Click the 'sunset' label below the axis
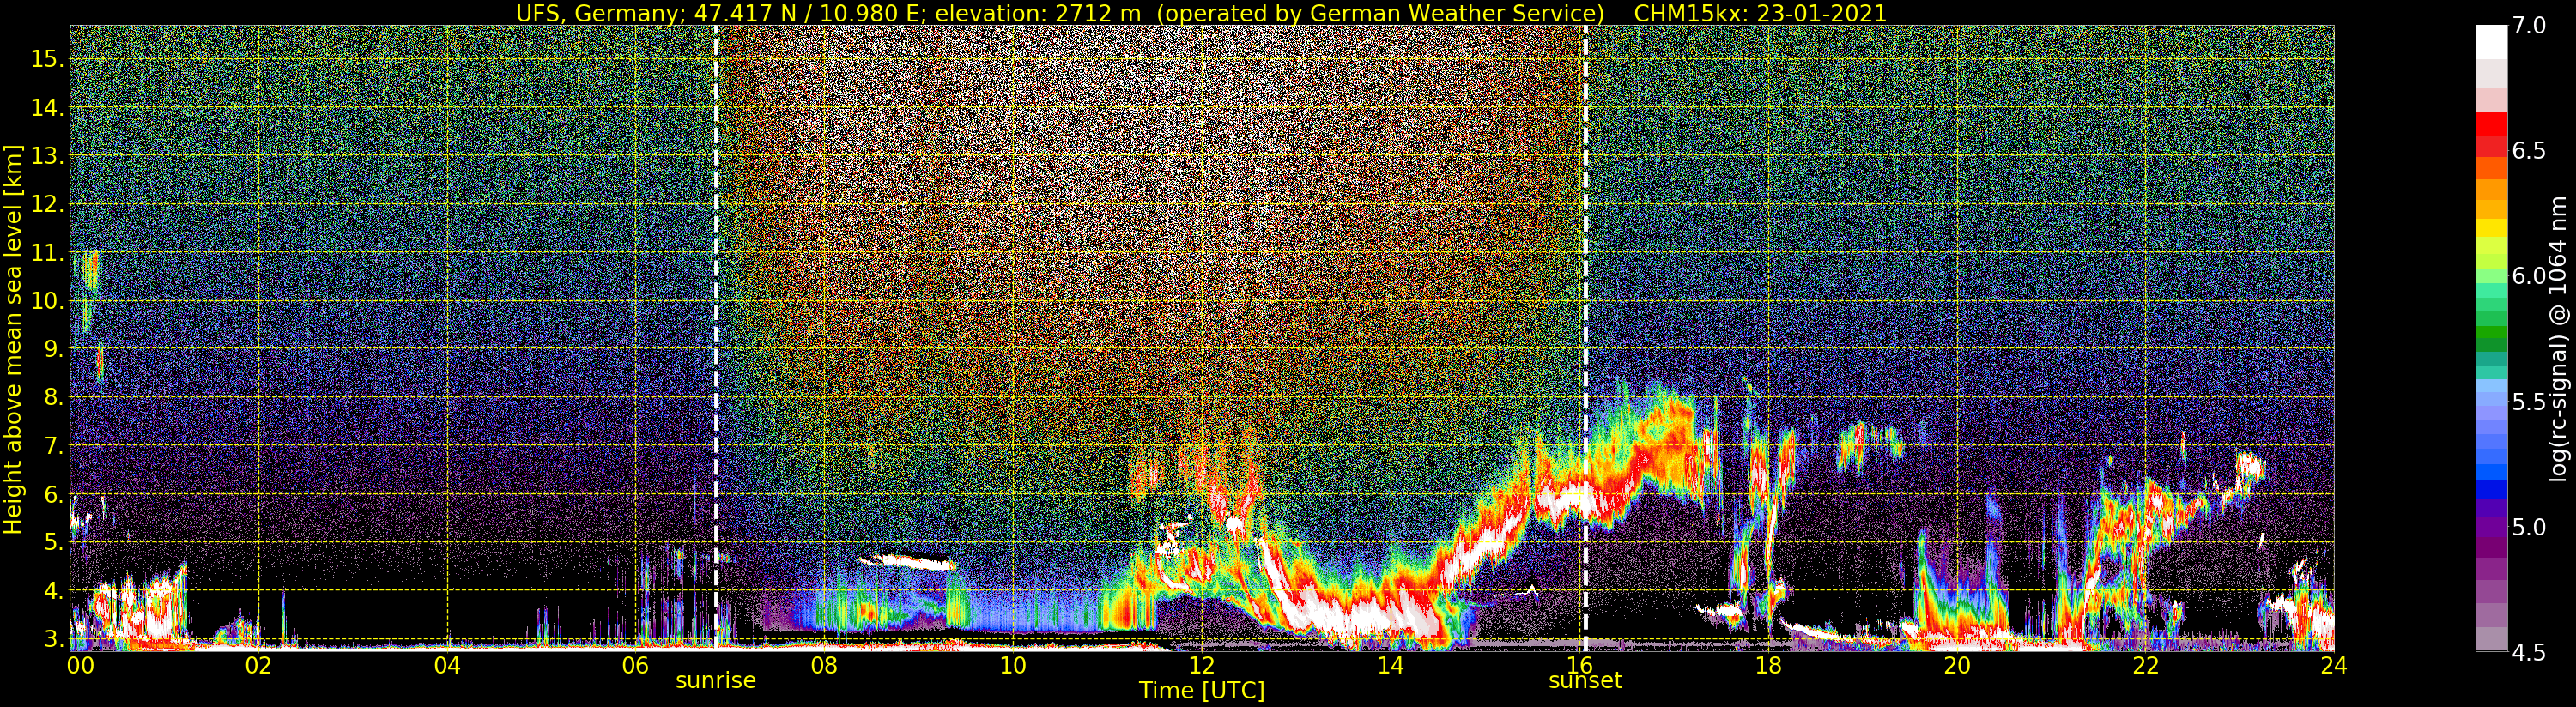 (1585, 681)
